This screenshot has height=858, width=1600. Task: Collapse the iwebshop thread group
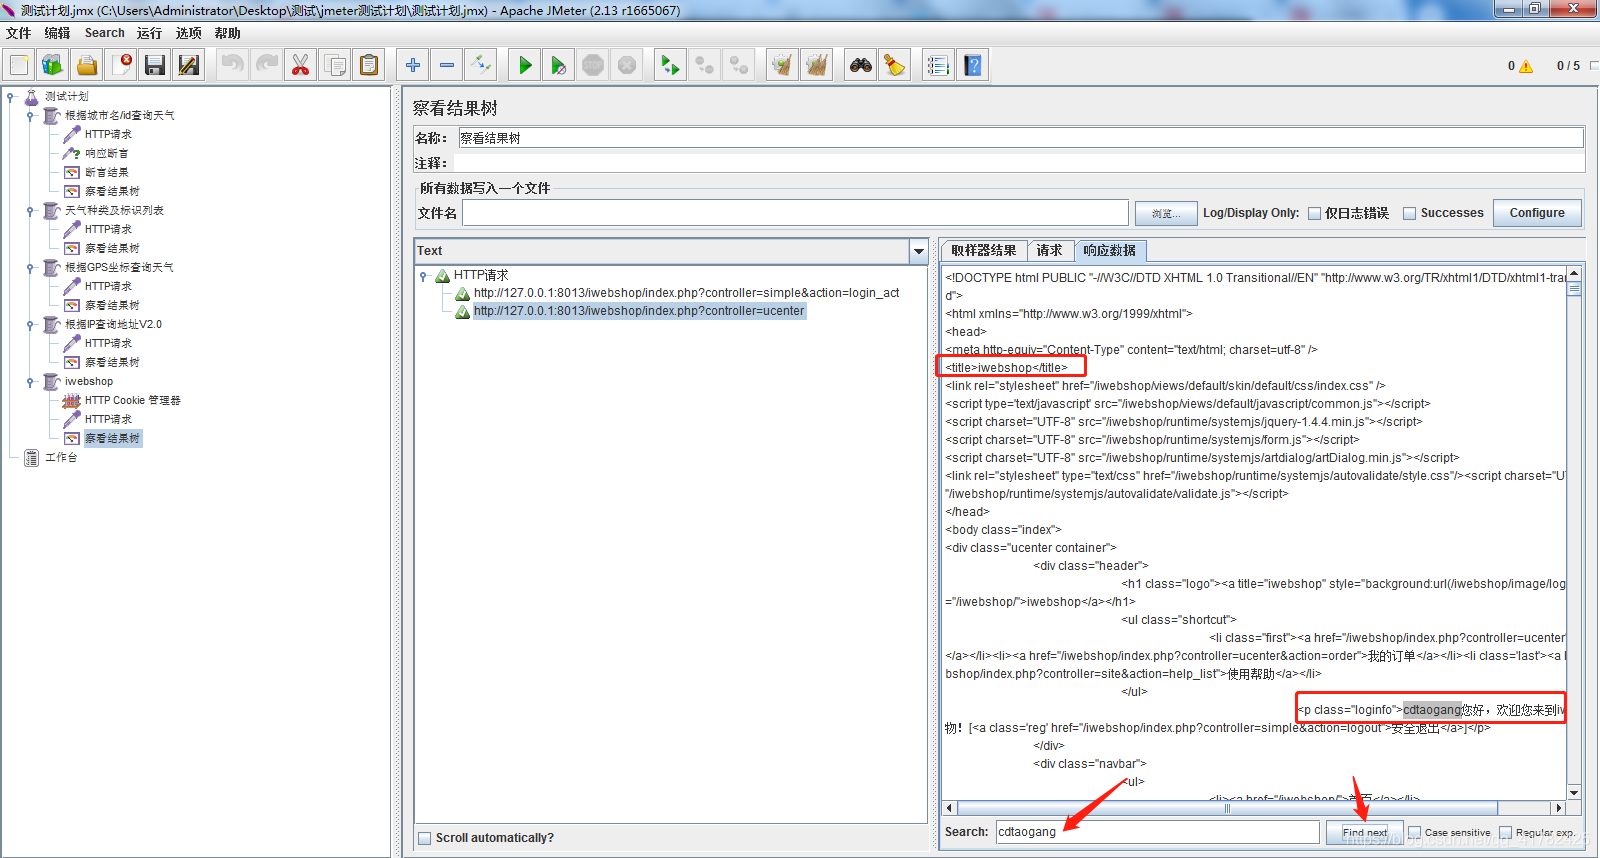click(31, 382)
